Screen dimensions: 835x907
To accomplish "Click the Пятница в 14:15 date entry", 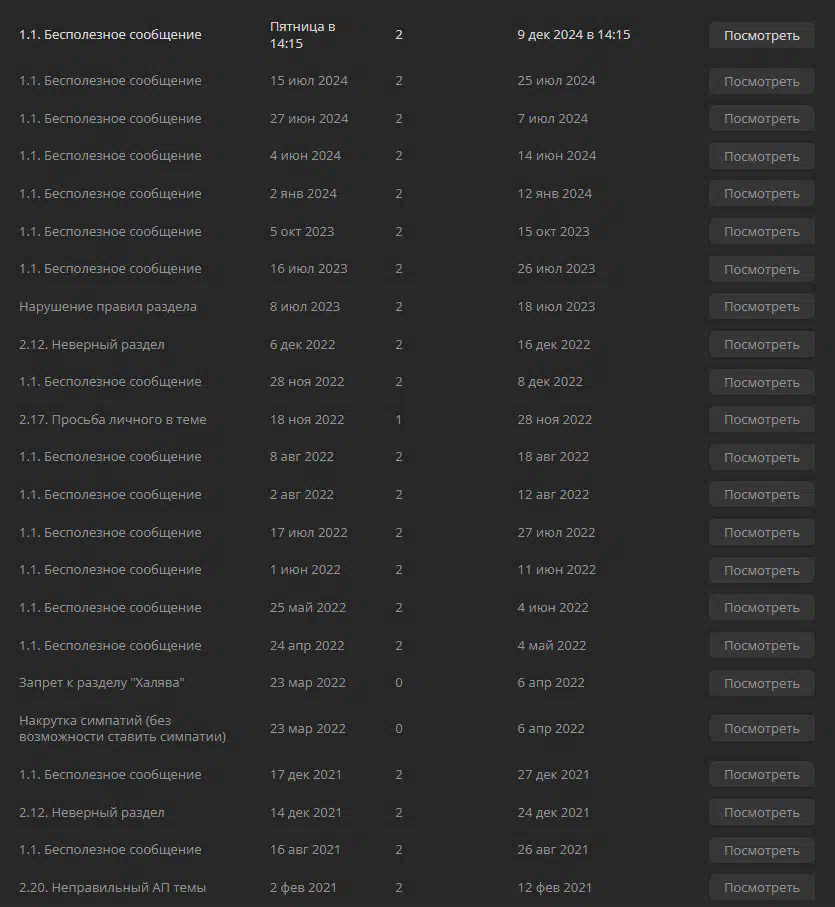I will [302, 35].
